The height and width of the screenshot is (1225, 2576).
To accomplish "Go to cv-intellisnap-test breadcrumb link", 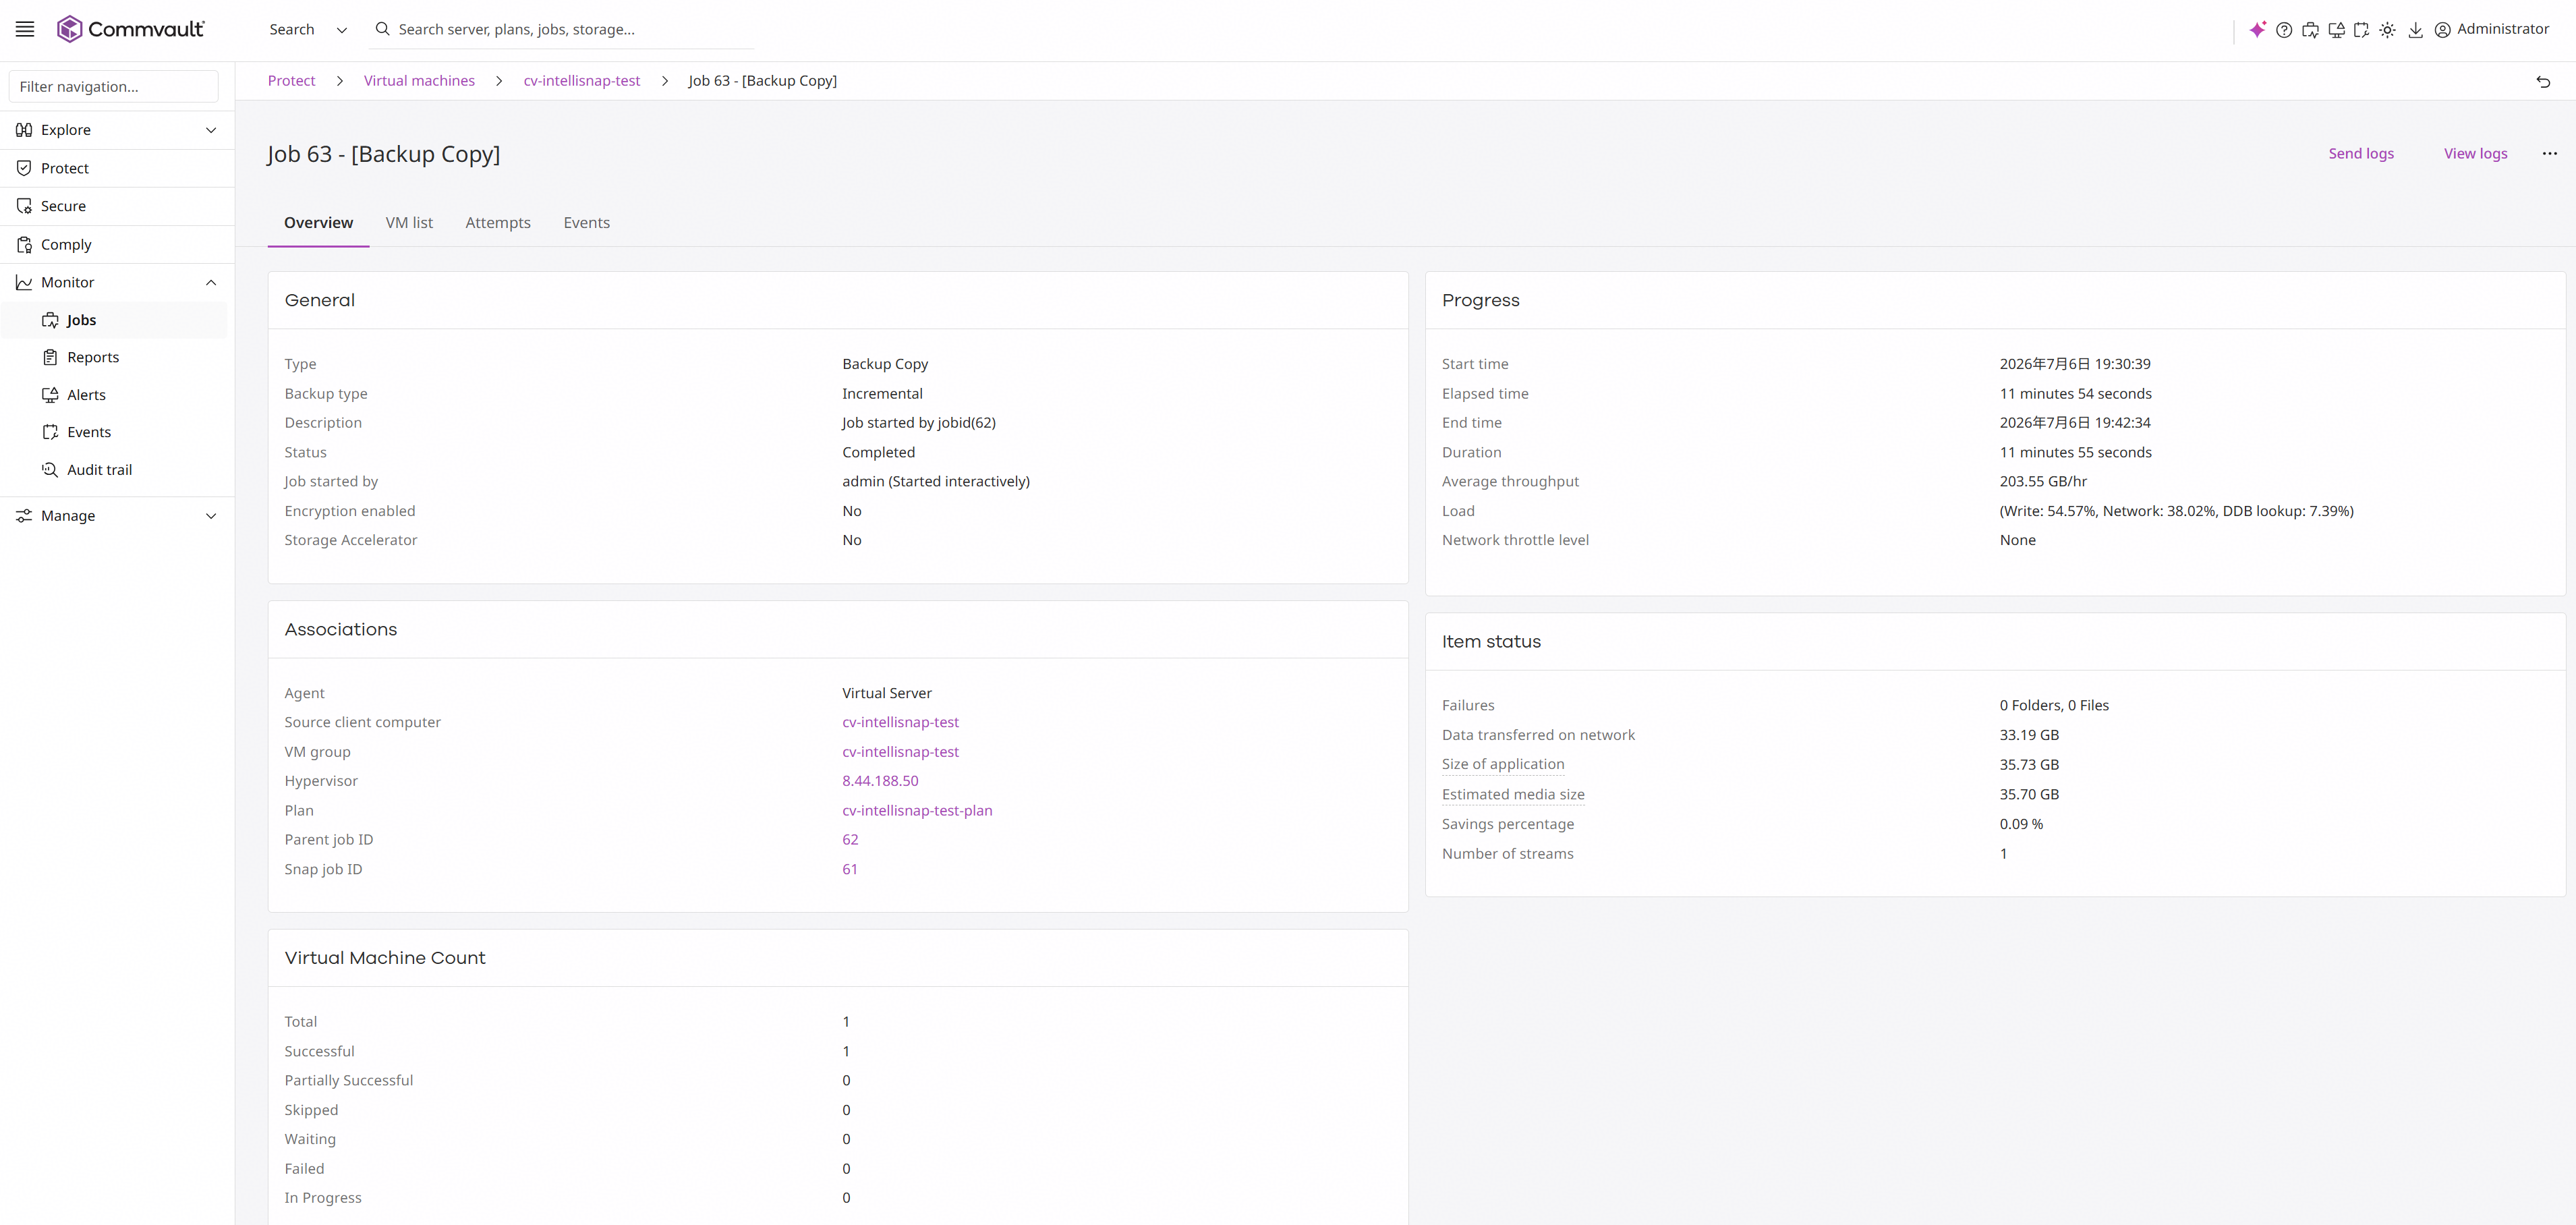I will [582, 81].
